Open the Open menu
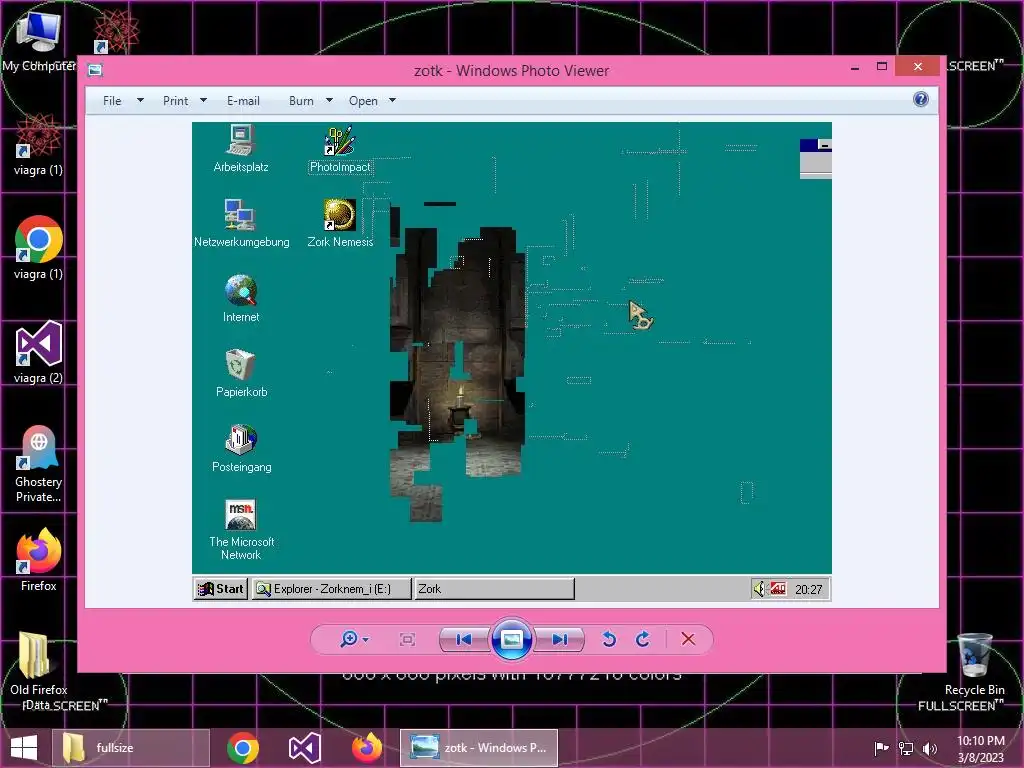The image size is (1024, 768). click(x=363, y=101)
